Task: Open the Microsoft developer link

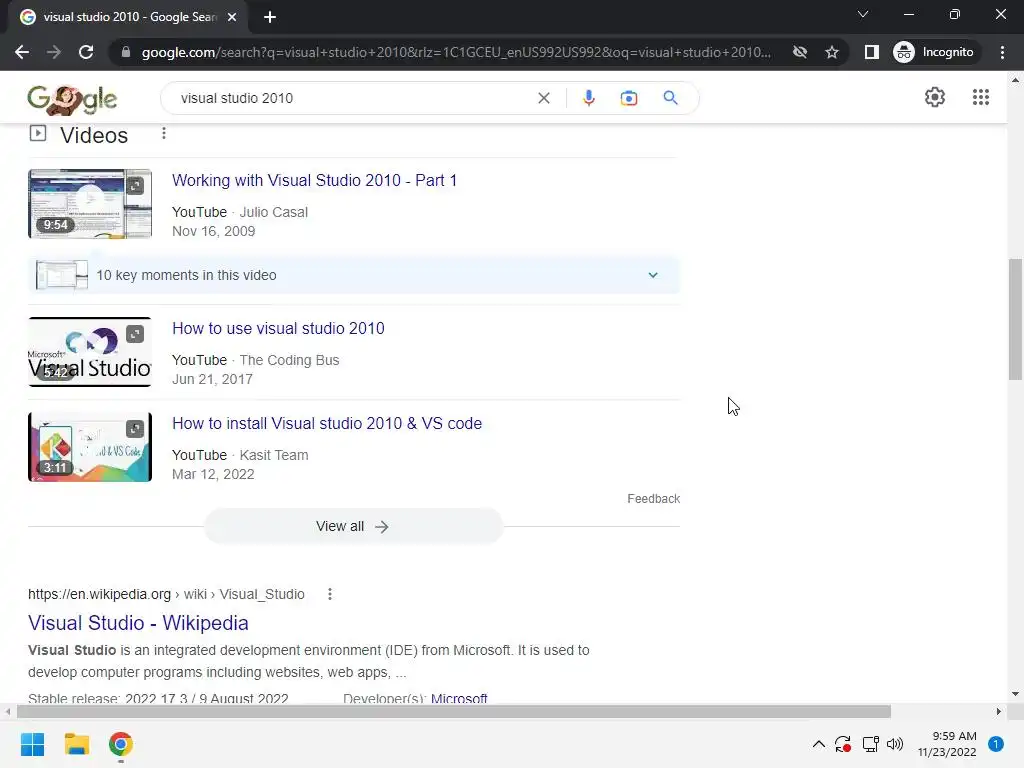Action: click(459, 698)
